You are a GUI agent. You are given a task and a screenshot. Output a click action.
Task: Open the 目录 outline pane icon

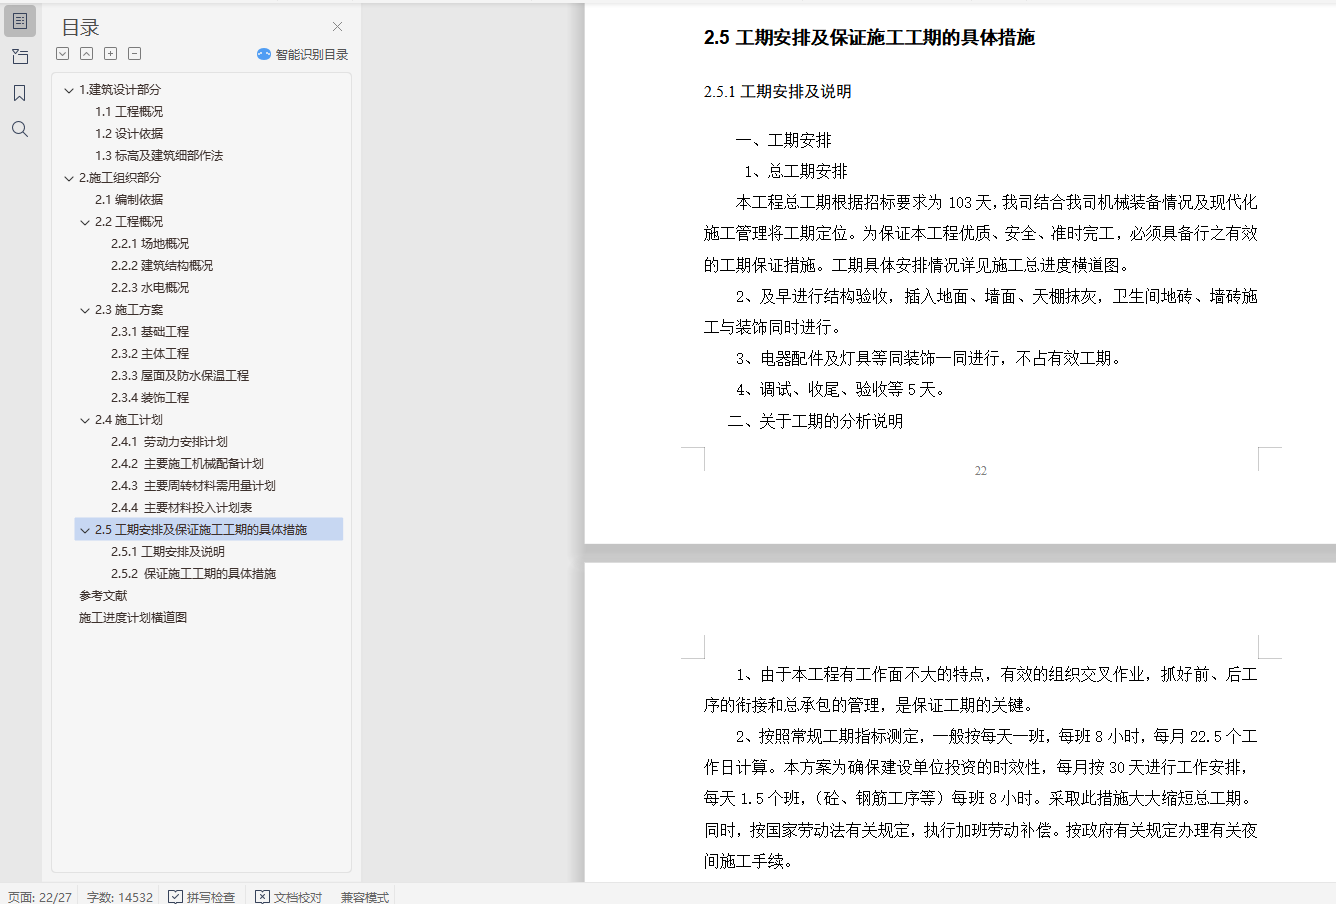point(20,20)
